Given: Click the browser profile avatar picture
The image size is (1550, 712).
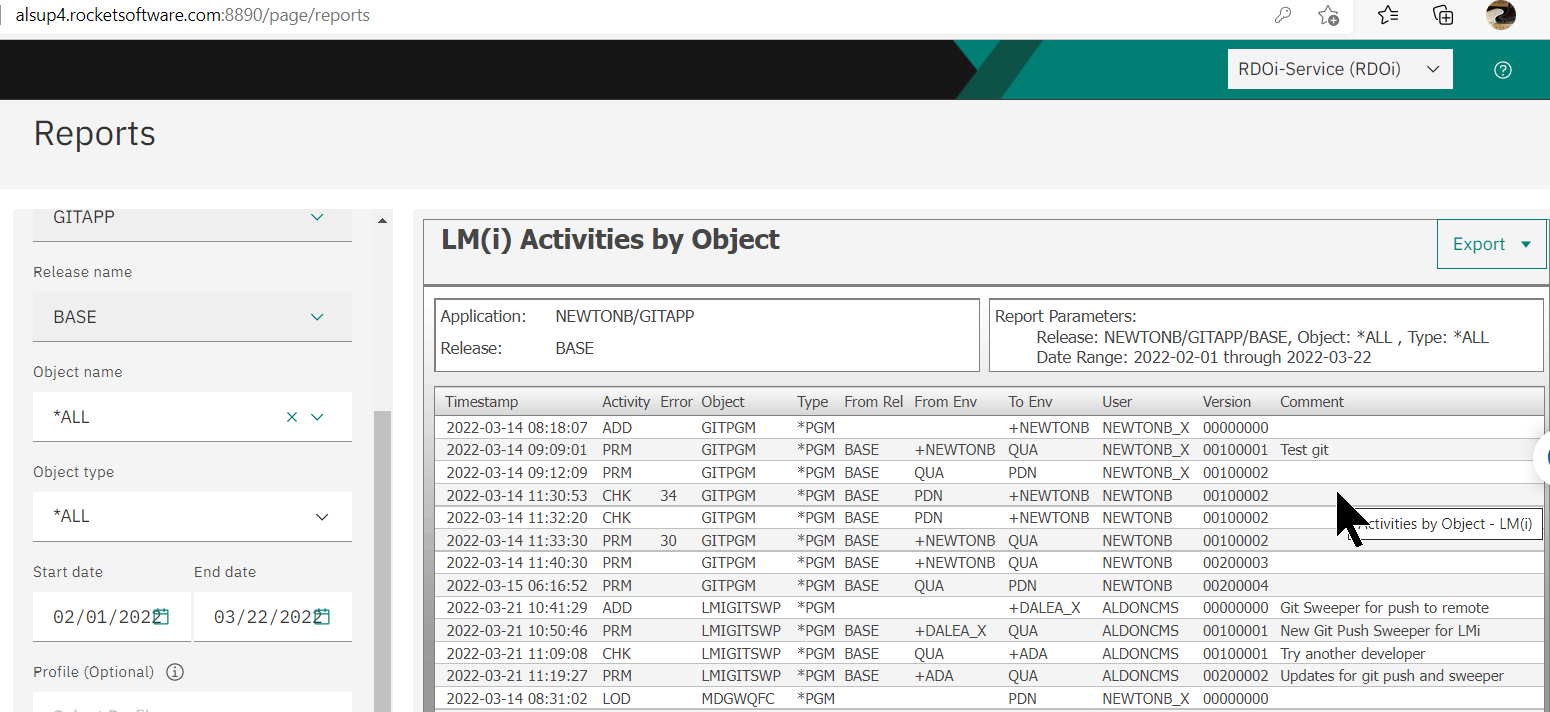Looking at the screenshot, I should click(1500, 15).
